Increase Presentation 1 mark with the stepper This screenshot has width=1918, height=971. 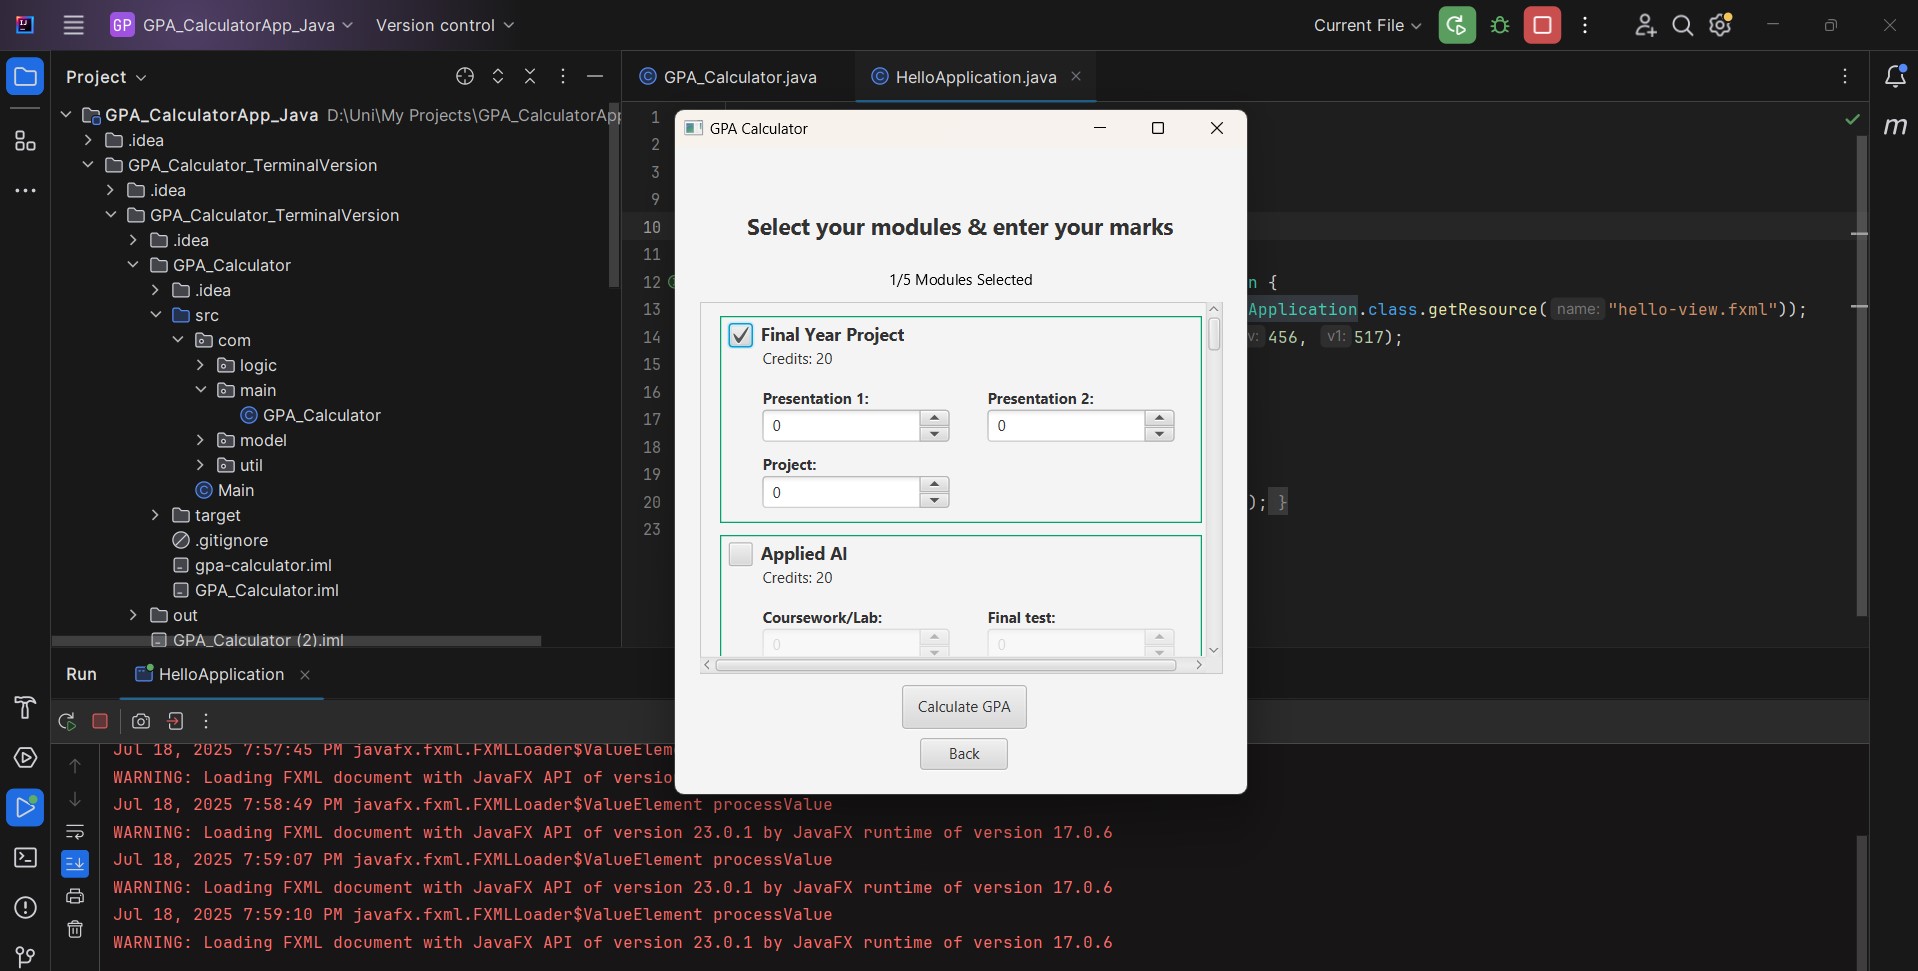[x=933, y=420]
